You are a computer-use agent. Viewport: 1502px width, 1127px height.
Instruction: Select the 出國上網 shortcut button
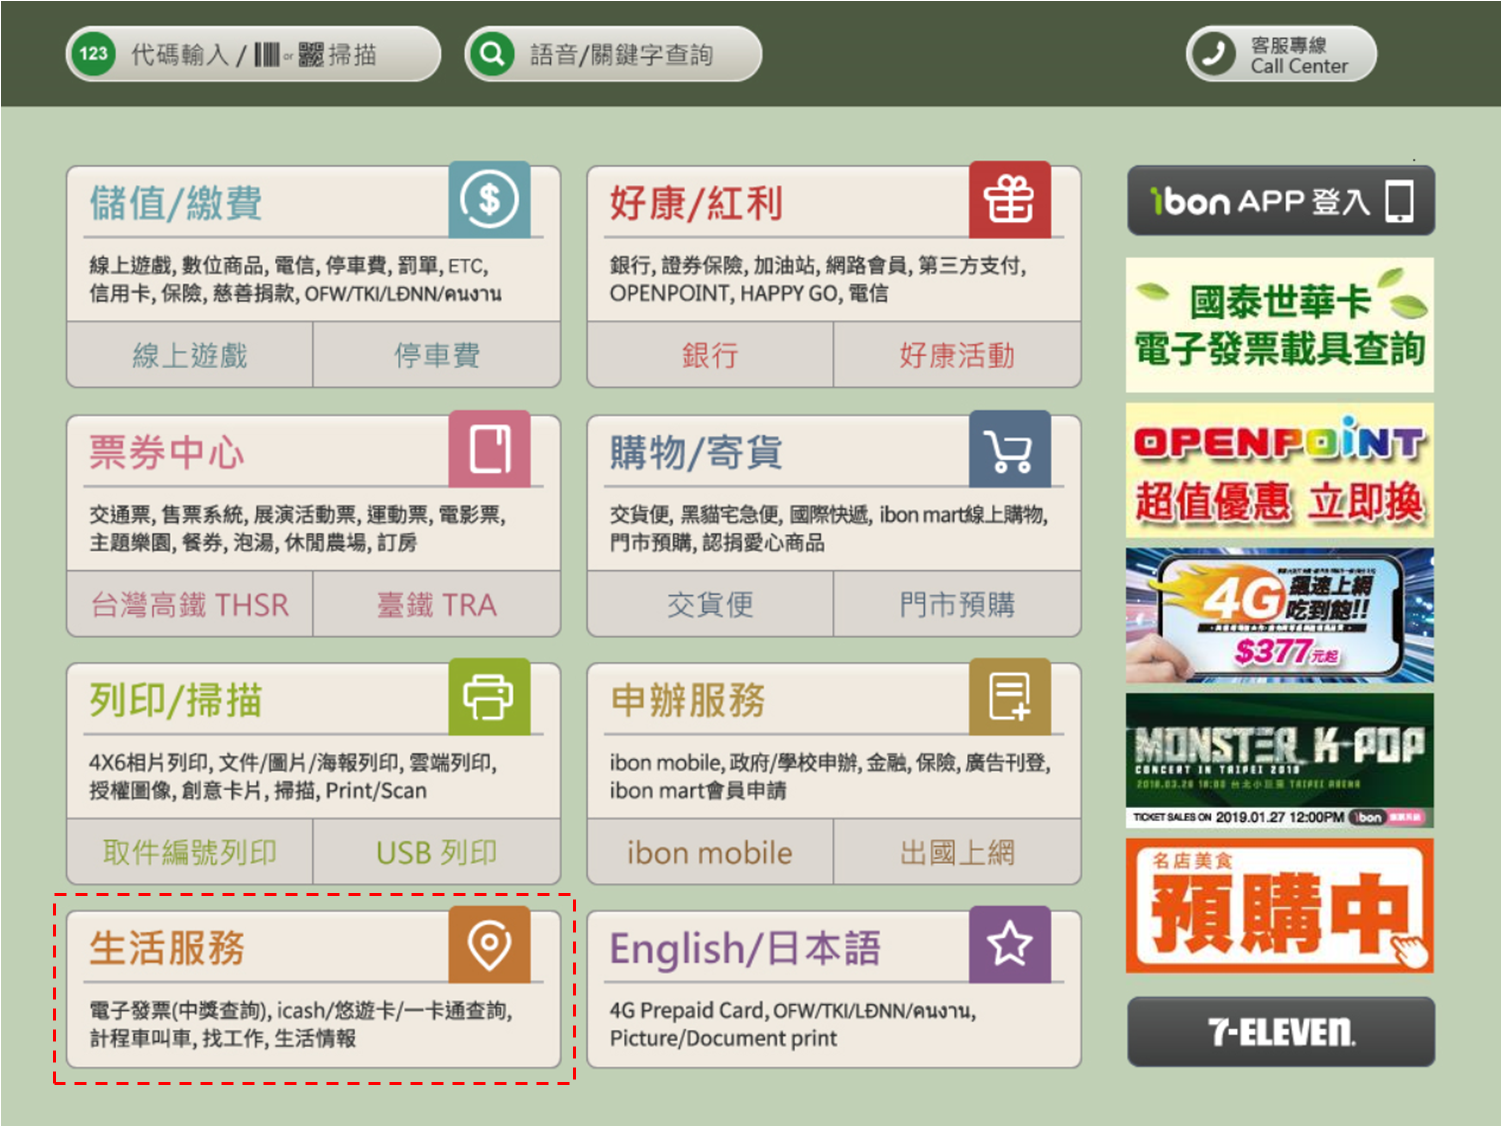pos(957,852)
